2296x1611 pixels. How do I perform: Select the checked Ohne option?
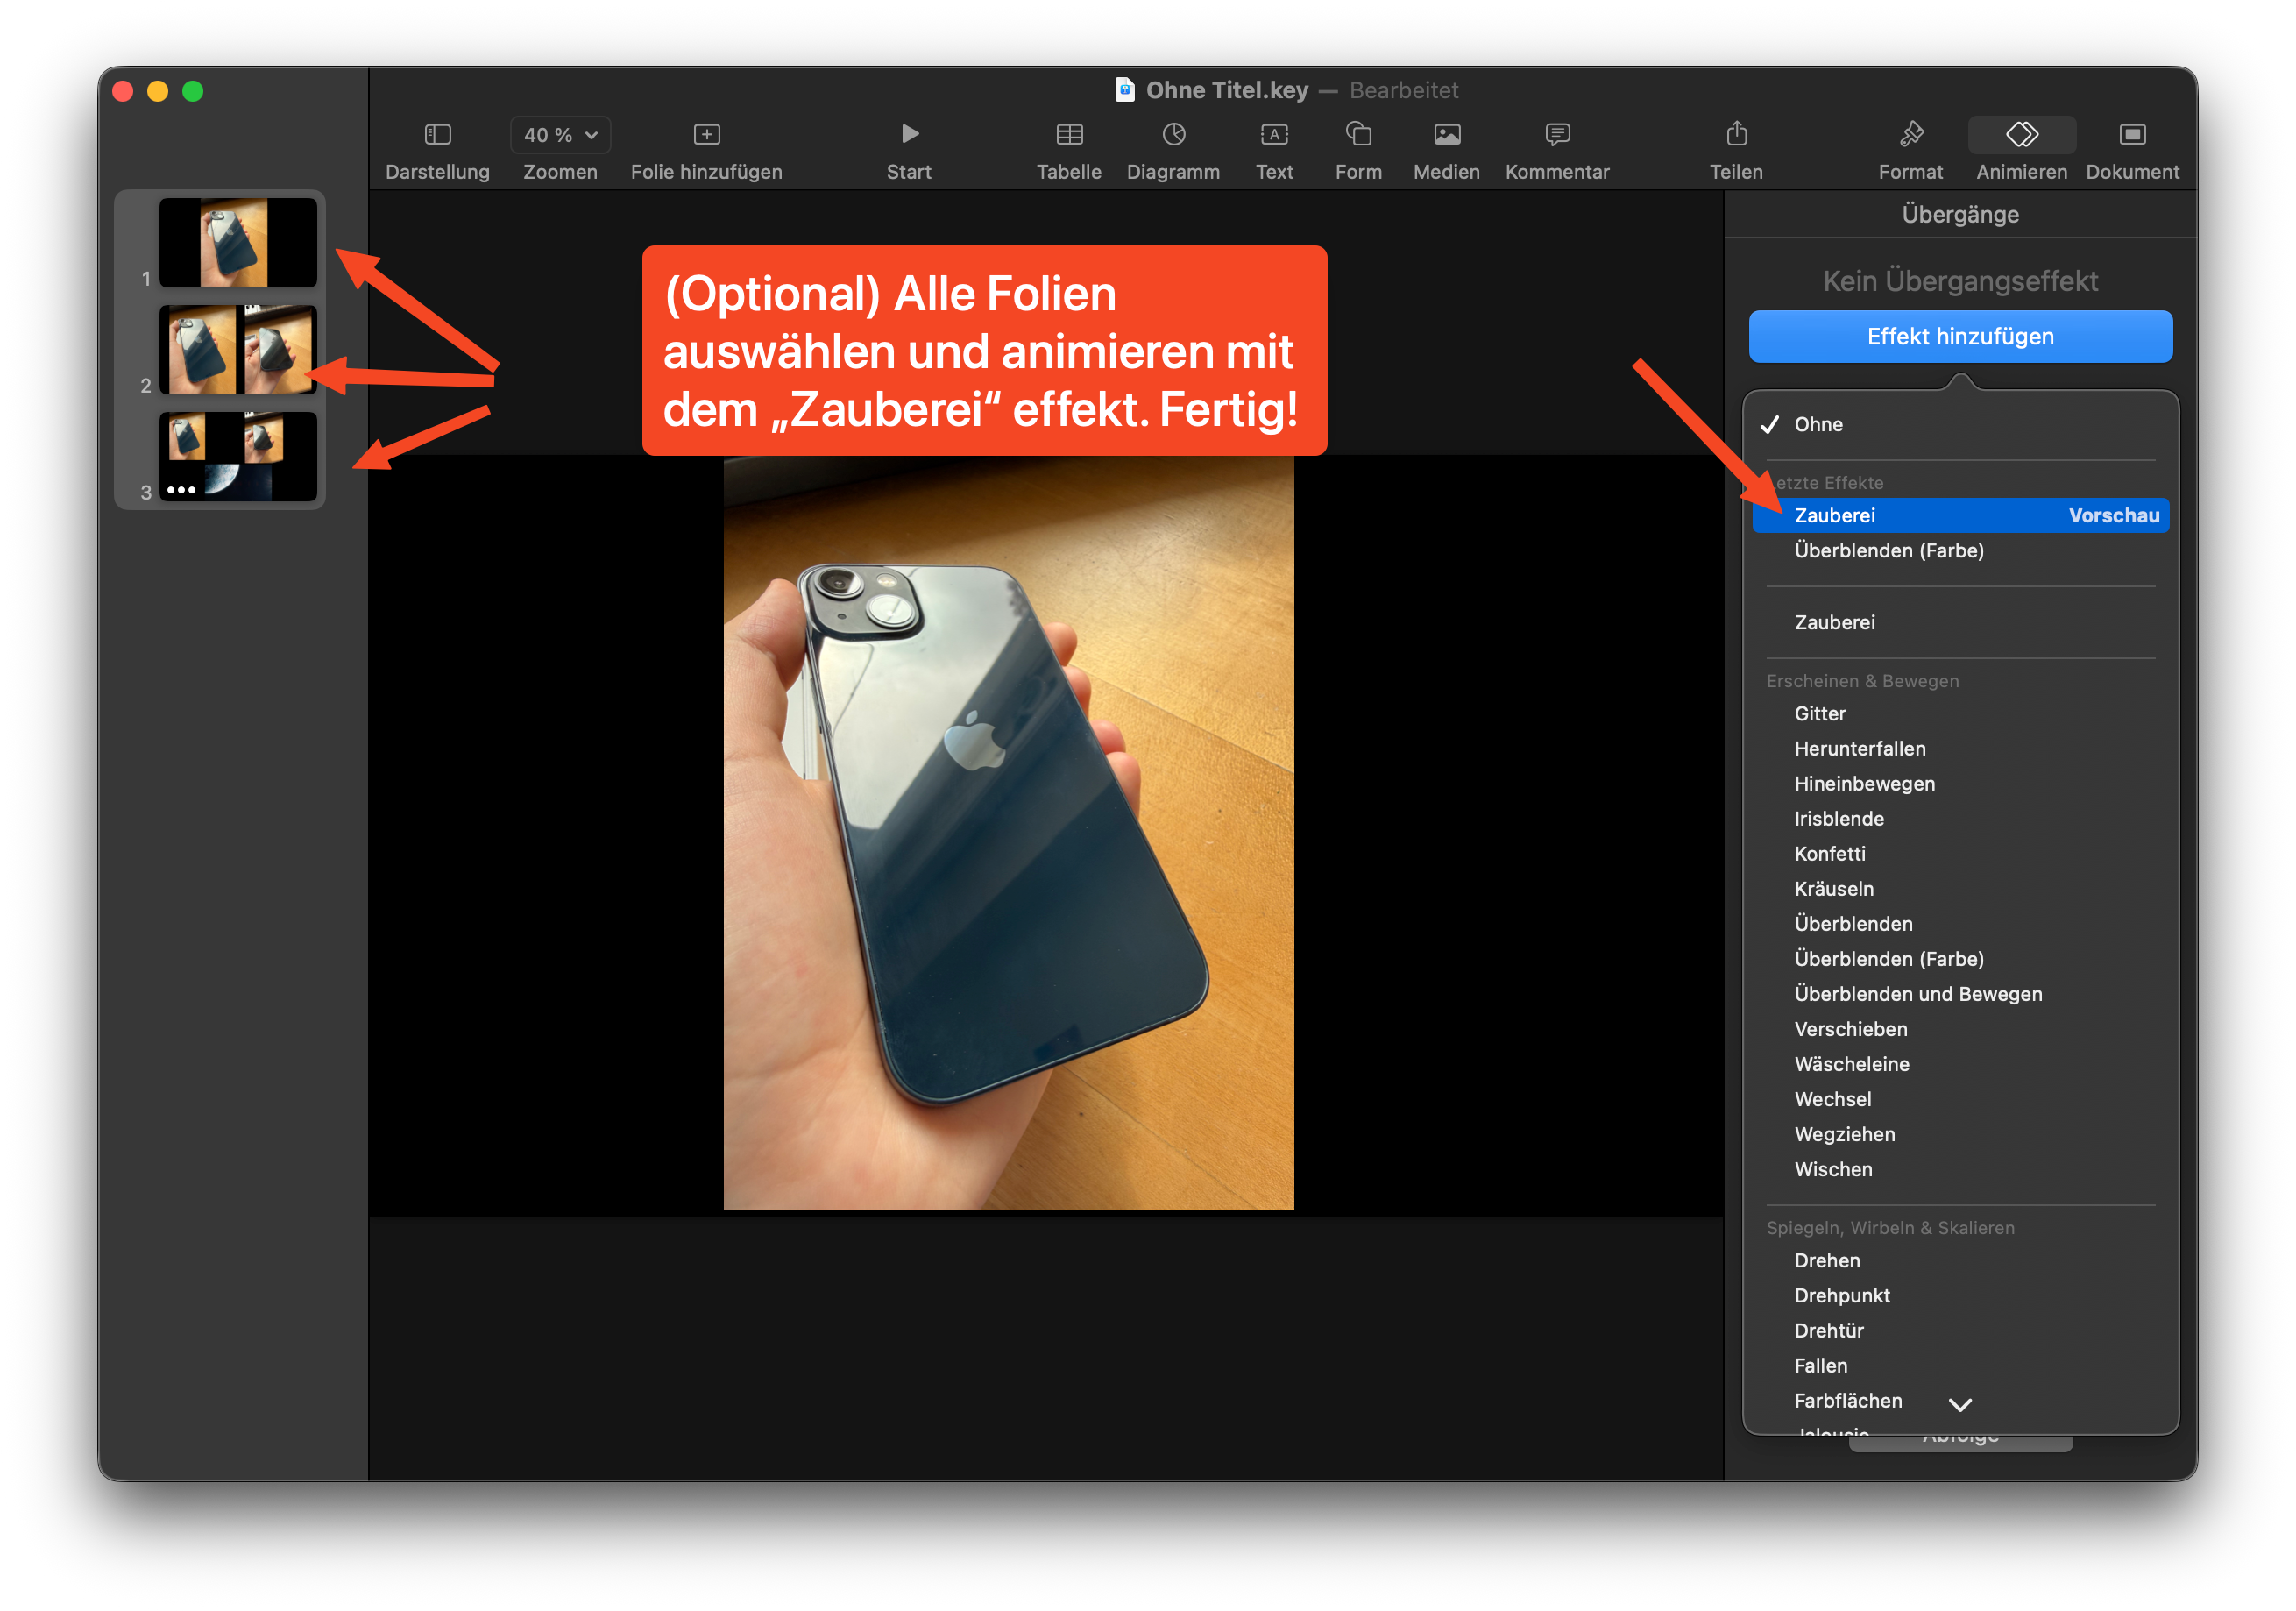pyautogui.click(x=1818, y=424)
